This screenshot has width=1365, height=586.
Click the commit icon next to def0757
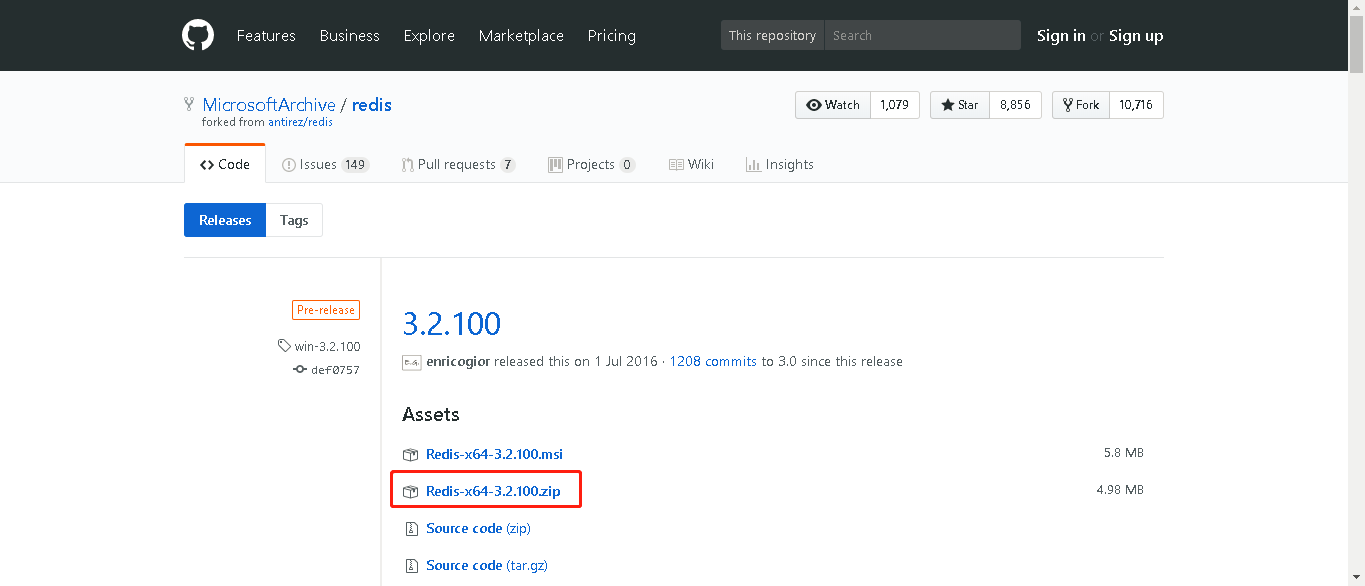point(299,370)
